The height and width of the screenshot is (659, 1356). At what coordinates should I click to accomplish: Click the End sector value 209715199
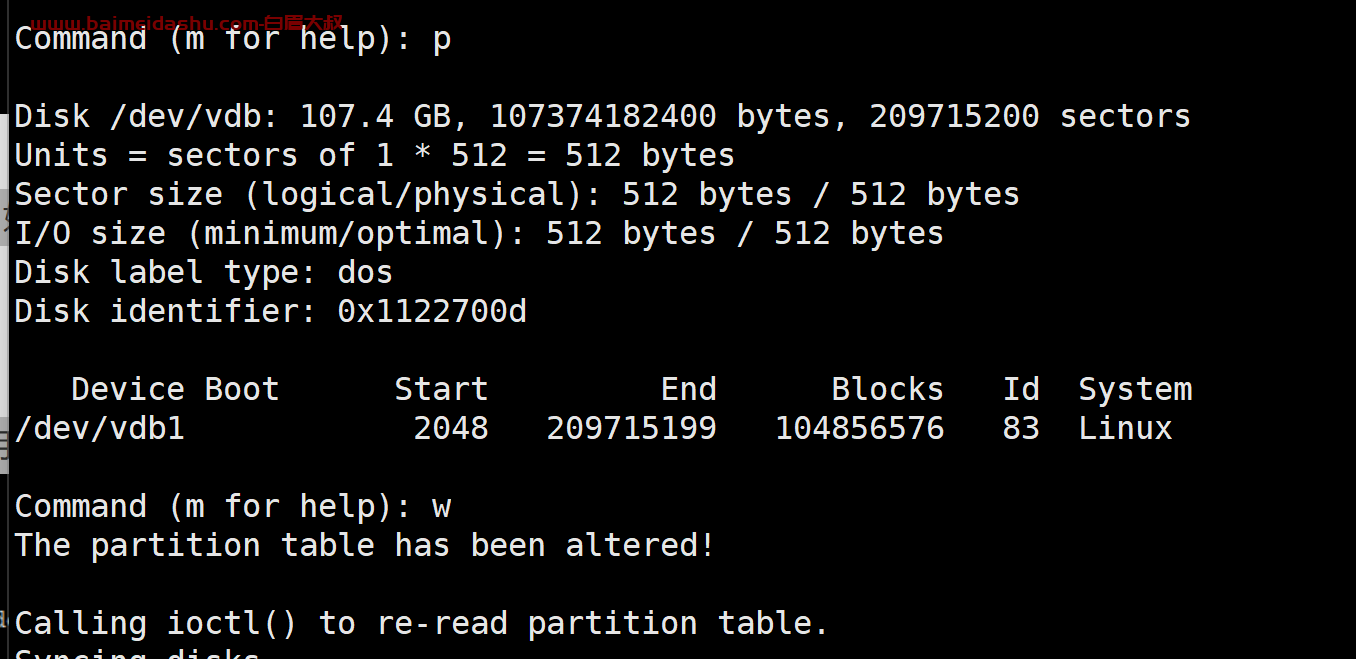(631, 429)
